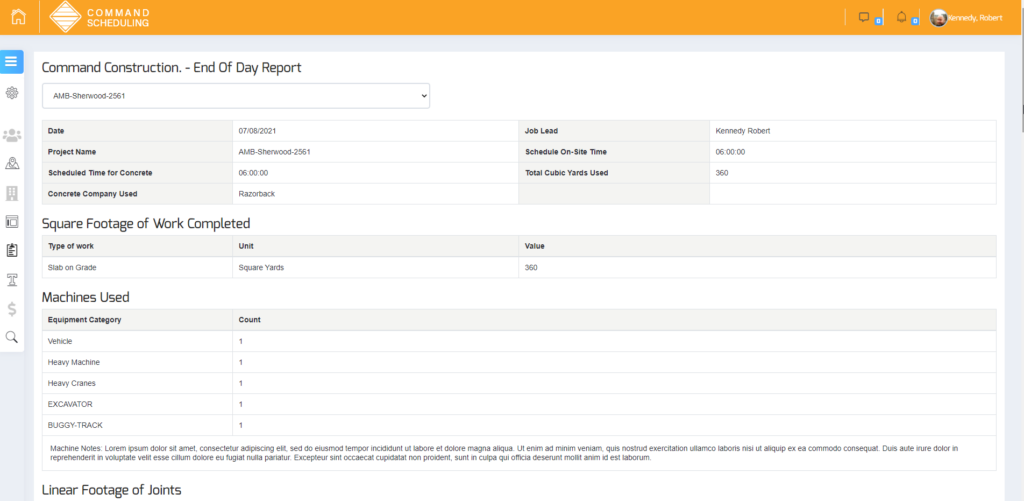Image resolution: width=1024 pixels, height=501 pixels.
Task: Toggle the hamburger menu in the sidebar
Action: (x=12, y=62)
